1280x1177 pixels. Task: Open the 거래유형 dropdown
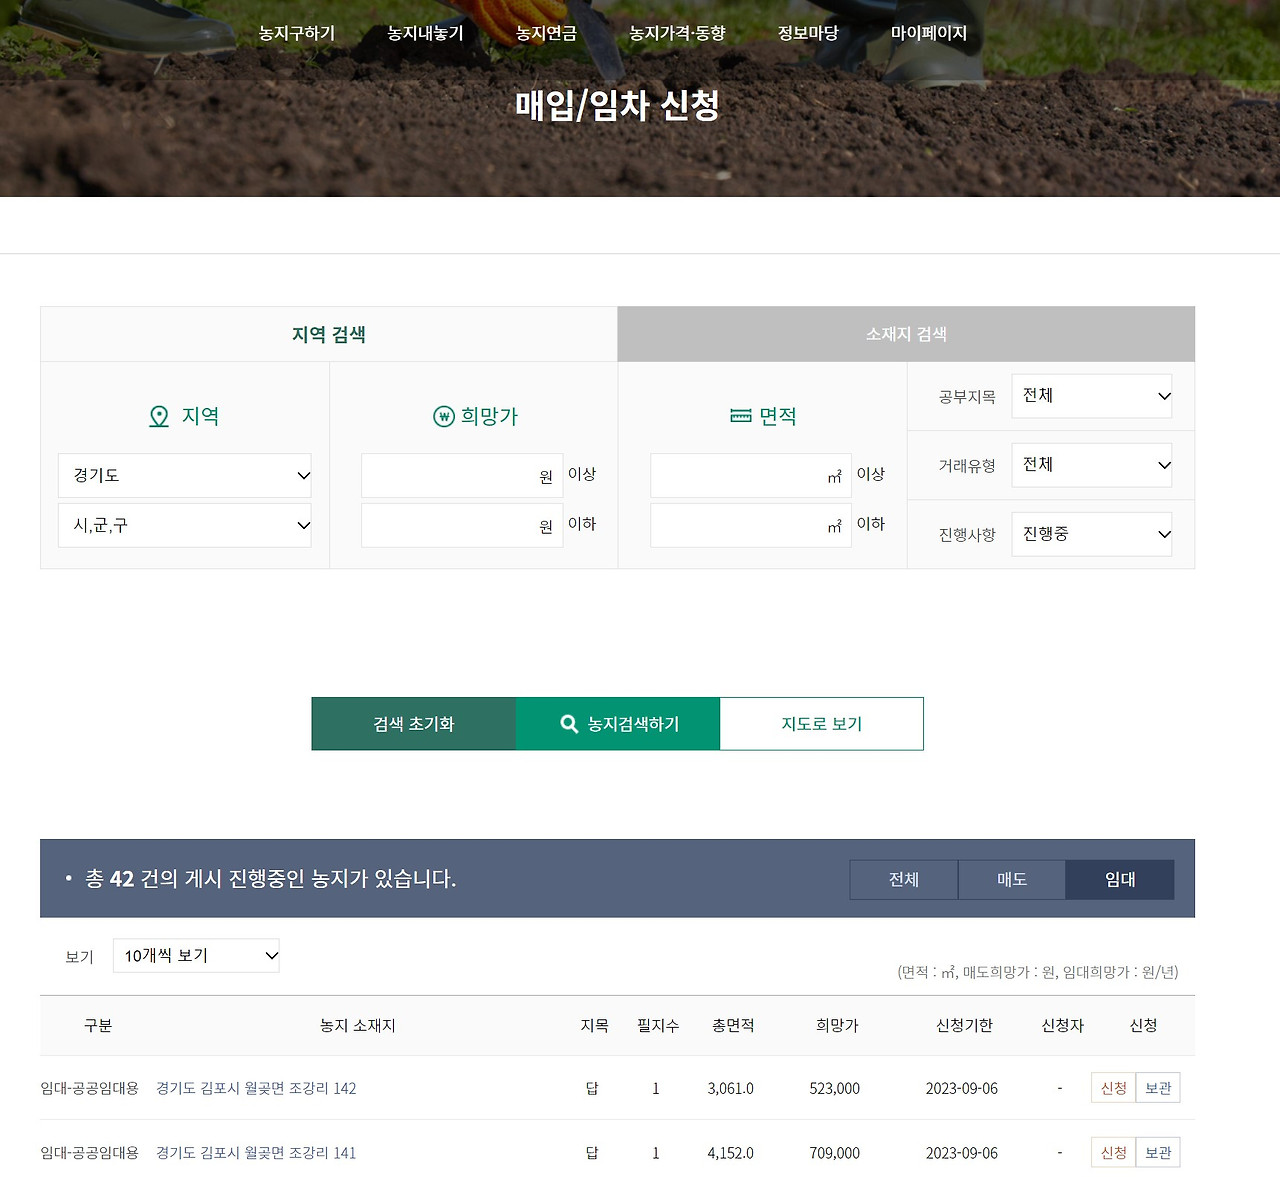click(1091, 464)
